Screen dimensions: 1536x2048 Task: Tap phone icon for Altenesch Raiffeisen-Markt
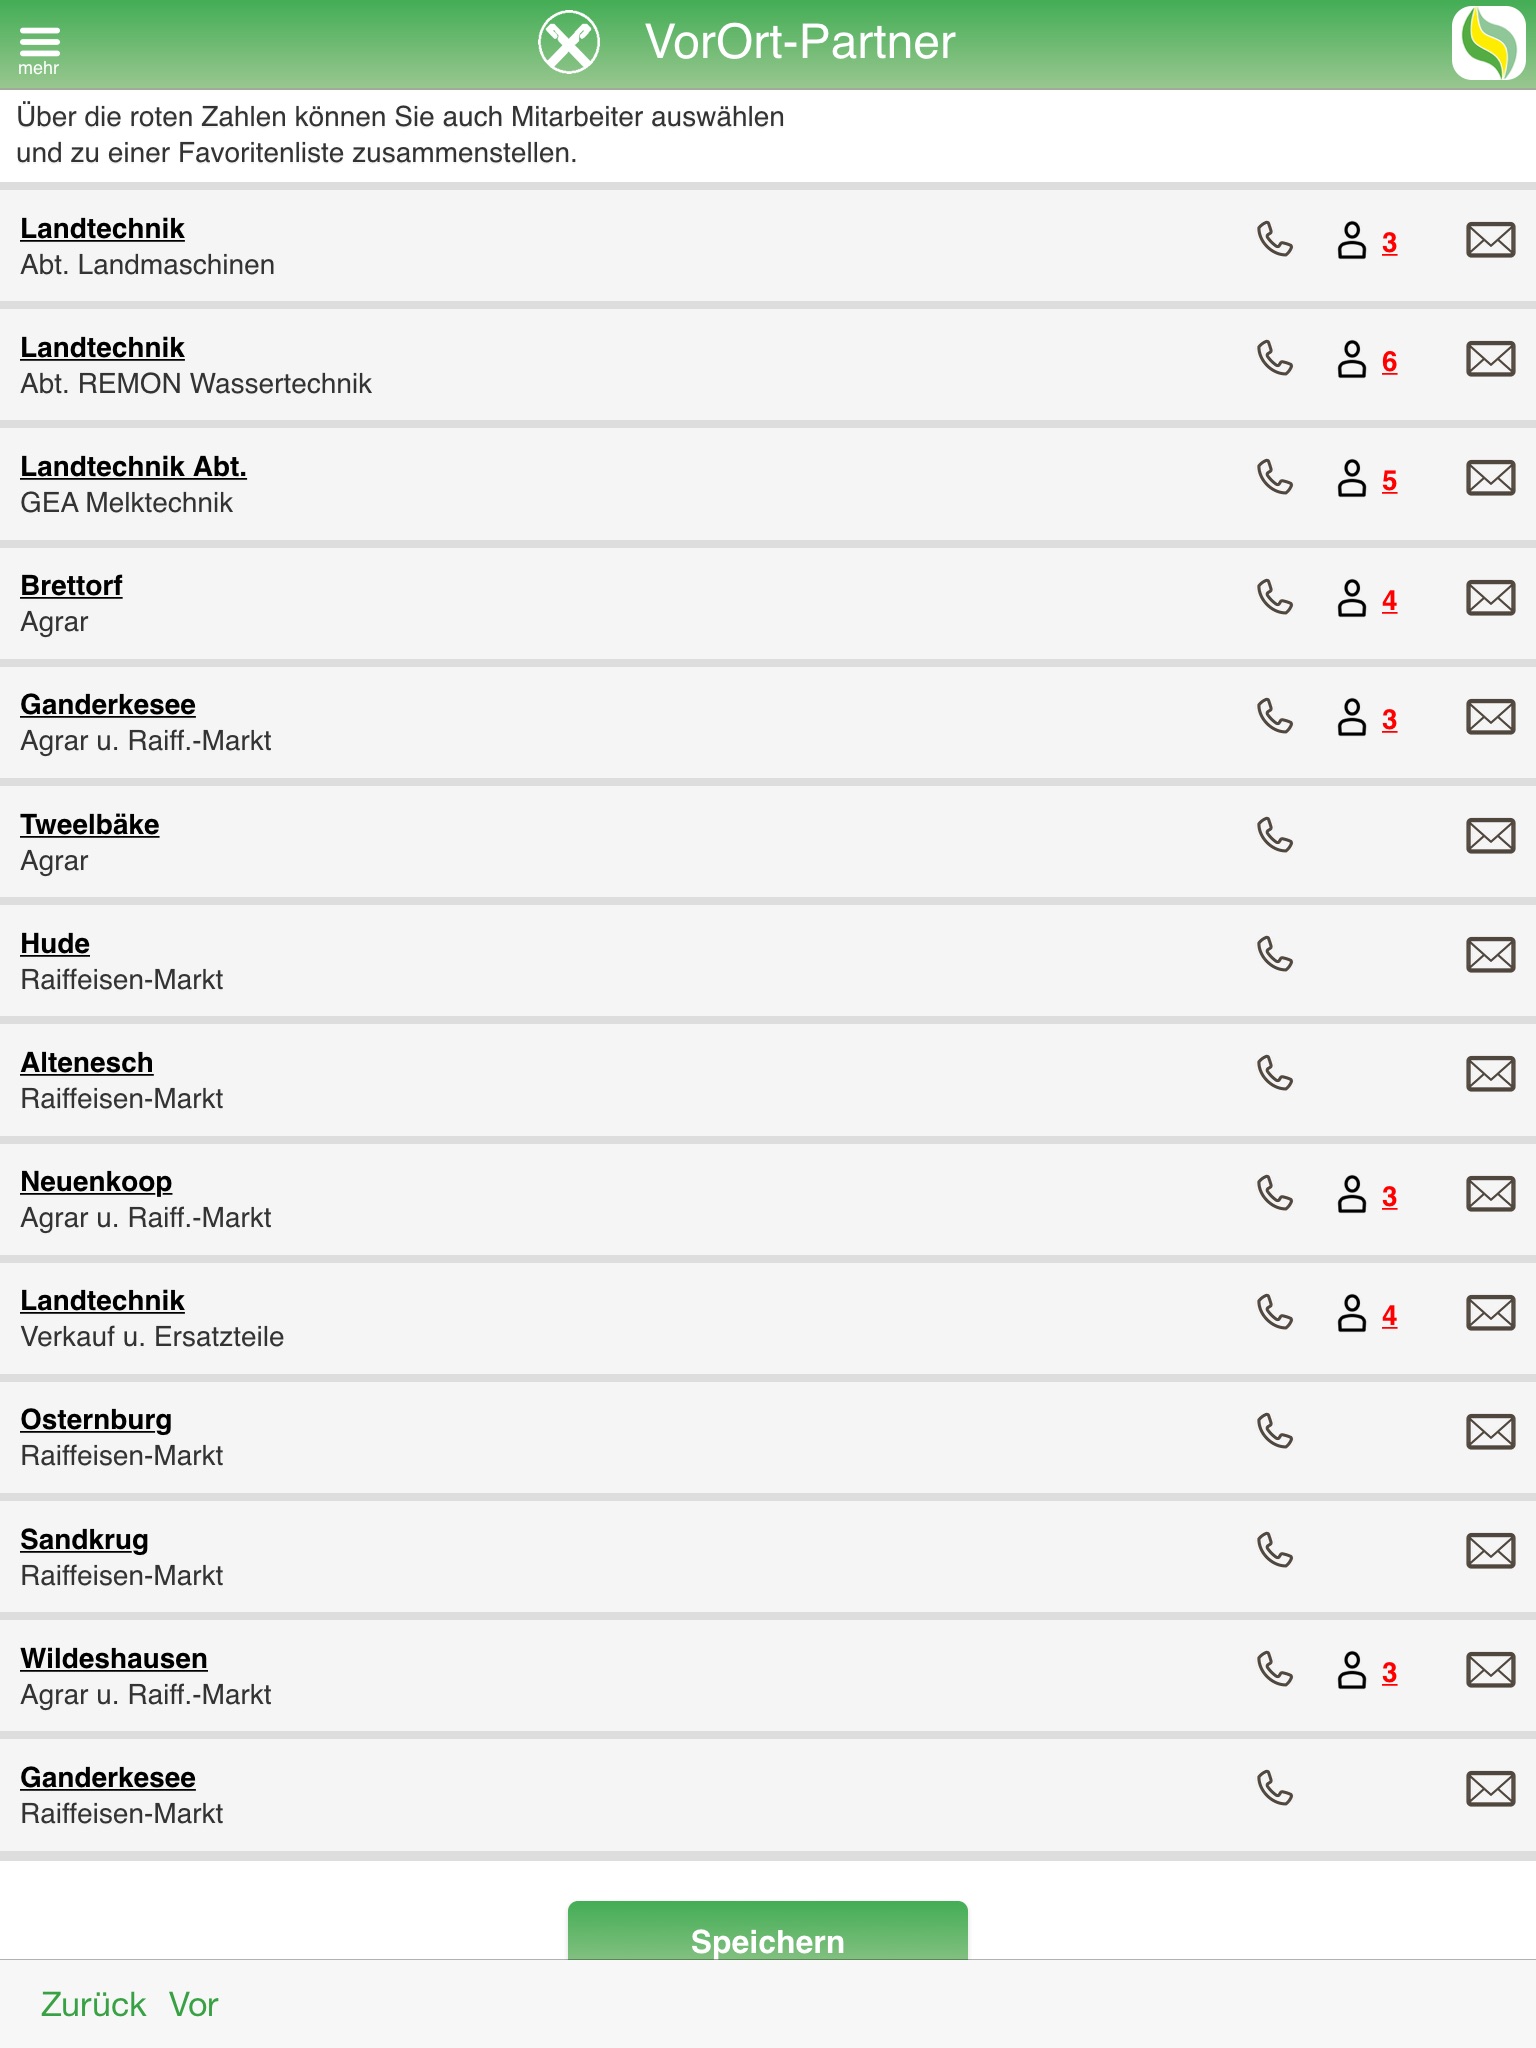tap(1274, 1074)
